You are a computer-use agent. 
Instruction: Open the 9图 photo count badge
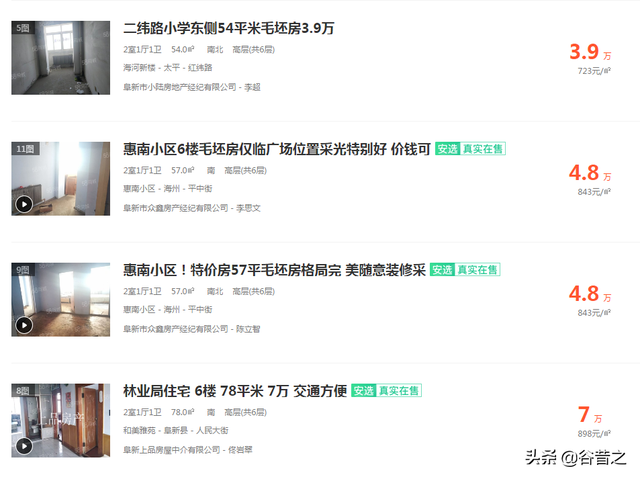[23, 270]
